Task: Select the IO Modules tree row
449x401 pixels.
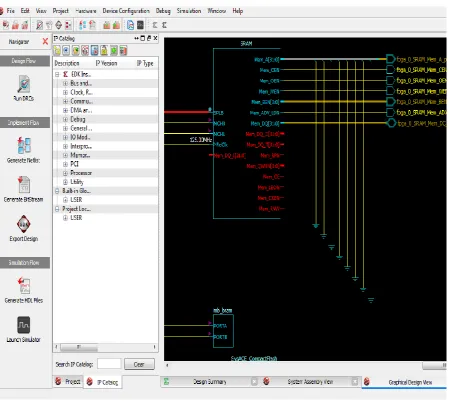Action: (x=105, y=137)
